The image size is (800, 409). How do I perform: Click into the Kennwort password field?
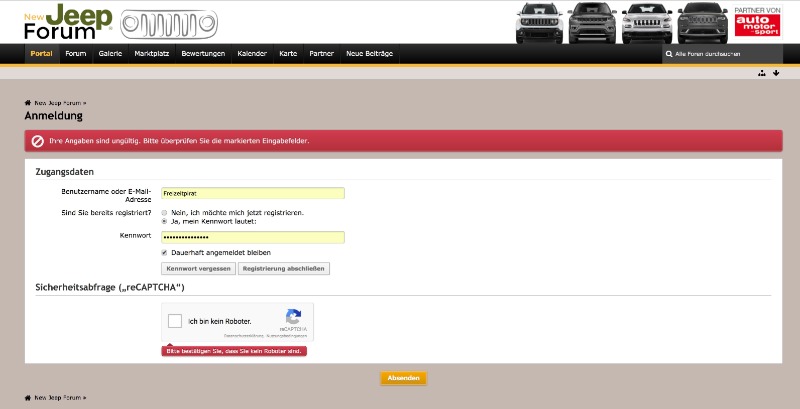[x=253, y=237]
